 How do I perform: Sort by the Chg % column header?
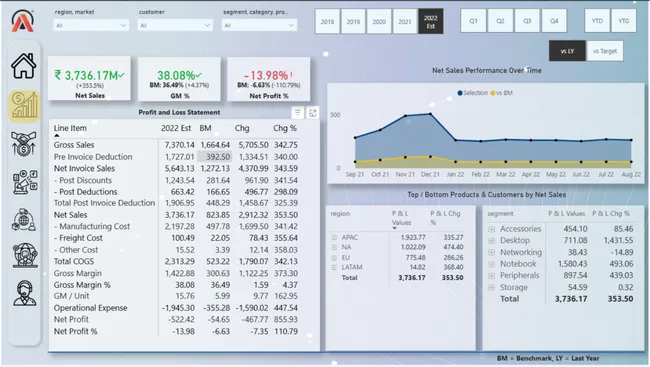285,128
